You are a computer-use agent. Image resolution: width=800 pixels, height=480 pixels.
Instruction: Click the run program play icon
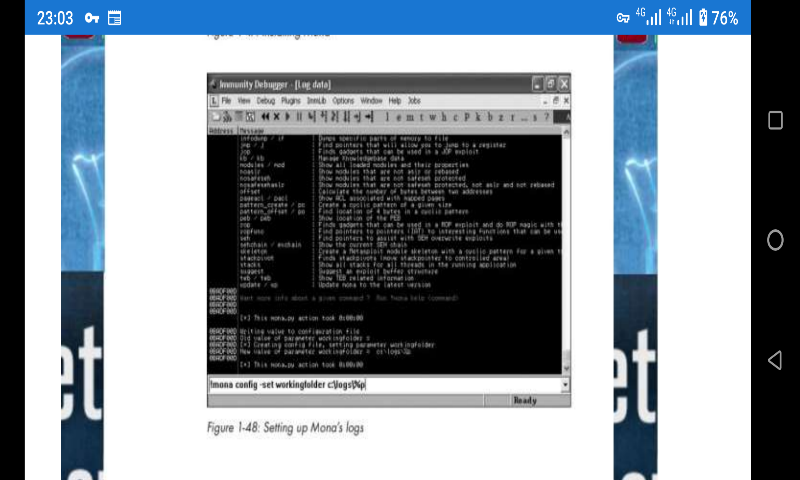[x=288, y=117]
